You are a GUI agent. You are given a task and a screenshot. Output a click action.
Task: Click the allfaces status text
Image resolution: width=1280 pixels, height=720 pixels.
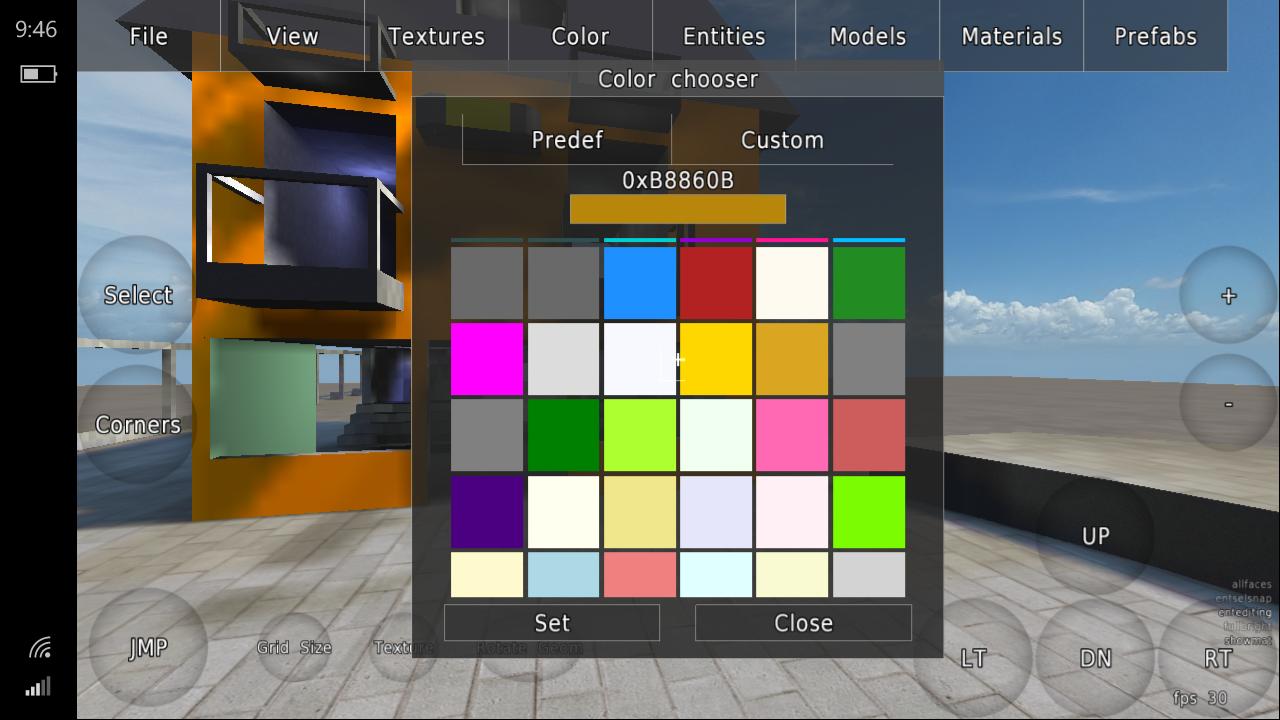coord(1252,584)
